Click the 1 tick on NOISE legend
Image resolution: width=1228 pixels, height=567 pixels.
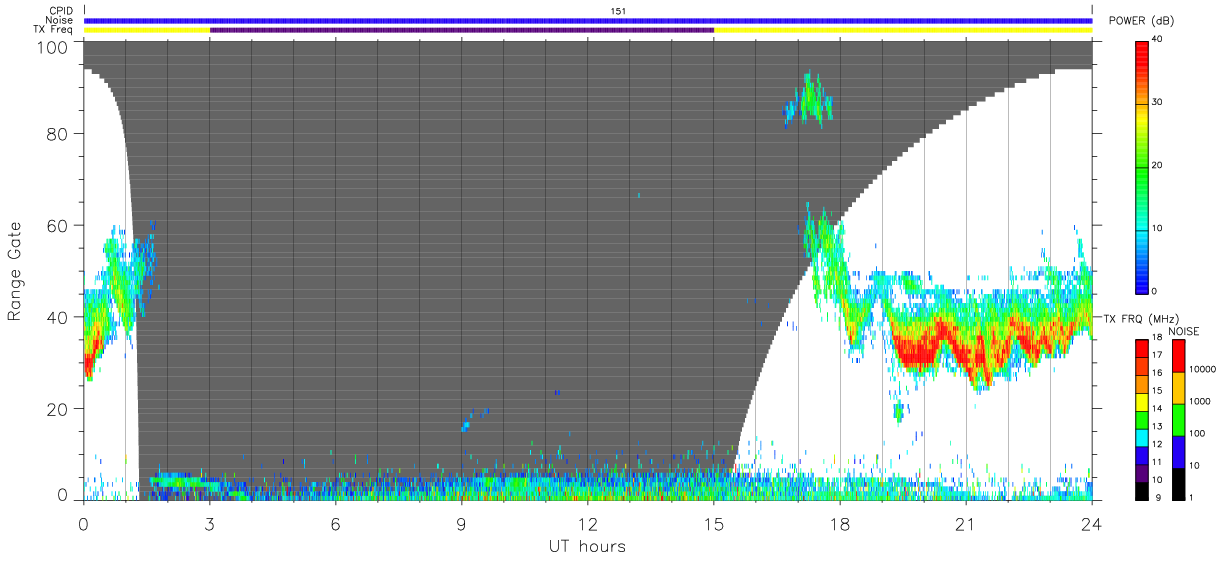1192,497
